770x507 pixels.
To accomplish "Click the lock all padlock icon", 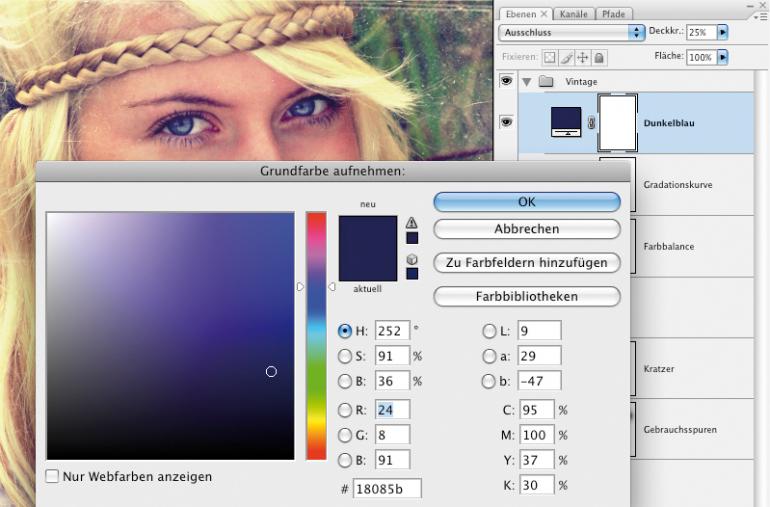I will point(599,58).
